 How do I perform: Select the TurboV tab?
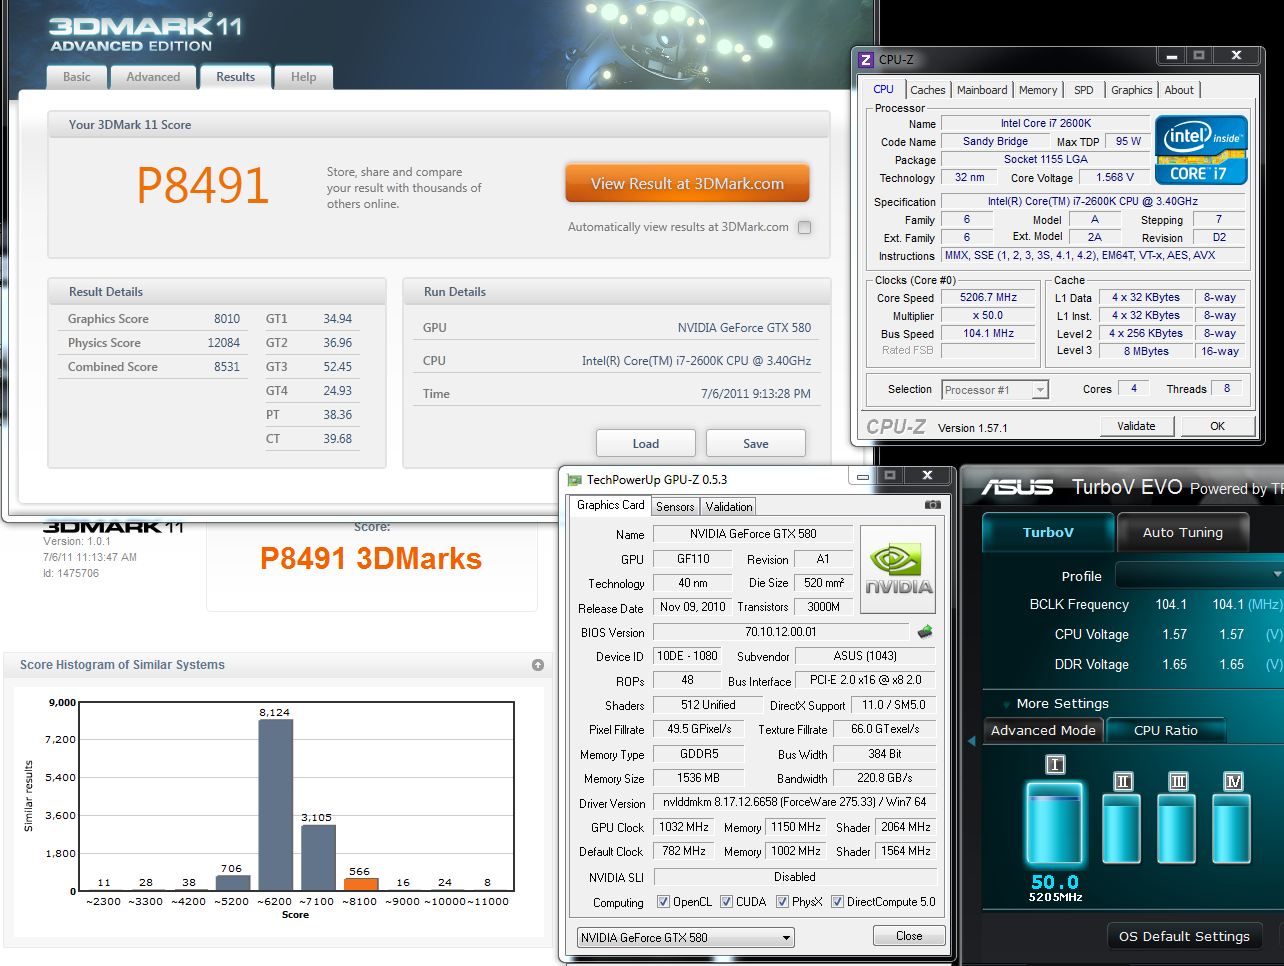pyautogui.click(x=1048, y=533)
